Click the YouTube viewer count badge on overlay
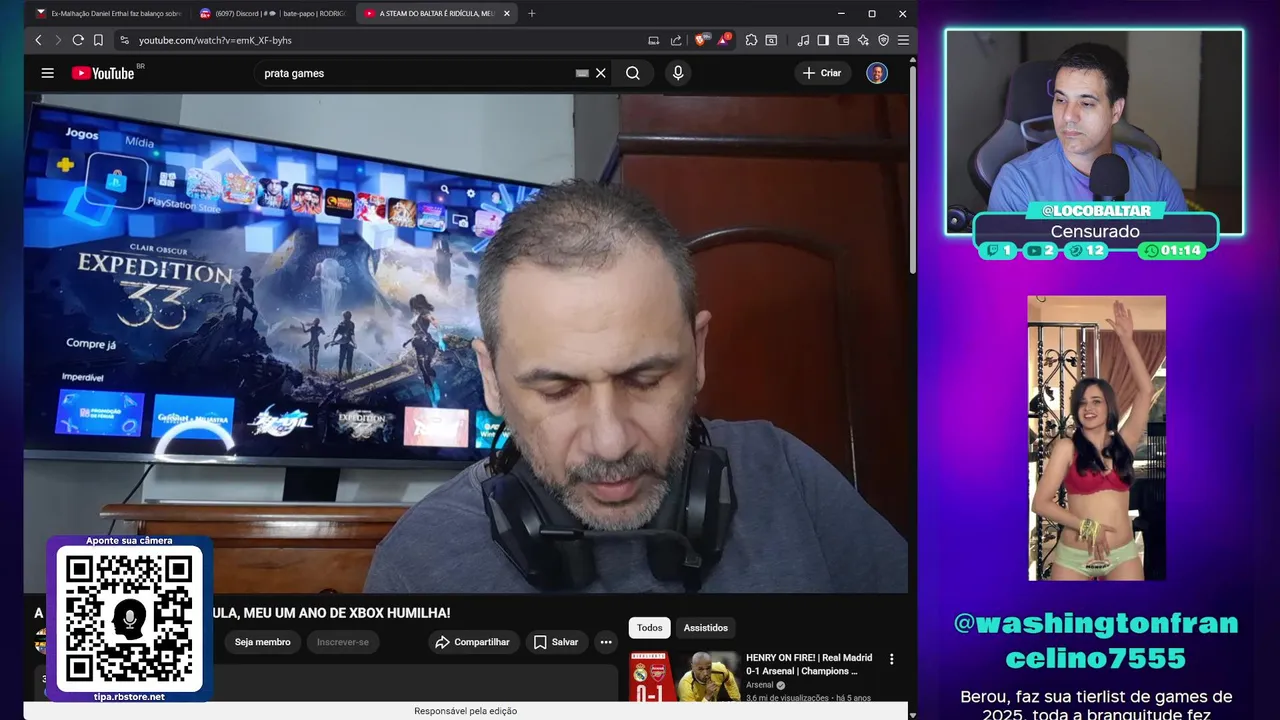Viewport: 1280px width, 720px height. tap(1041, 251)
